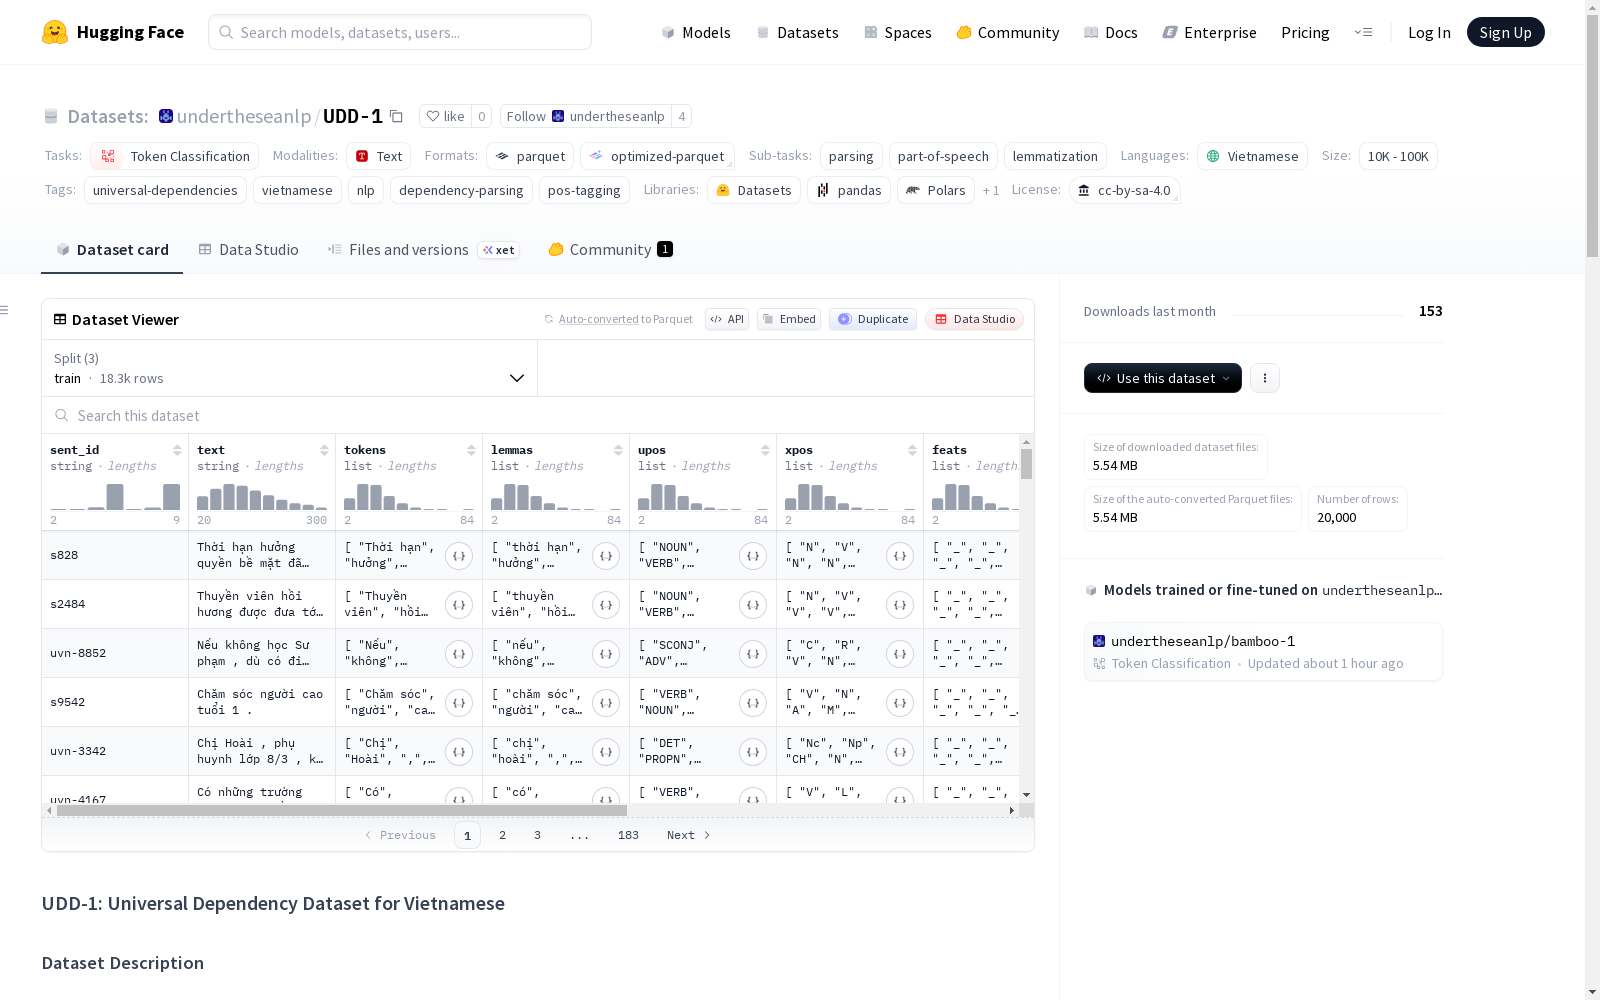Viewport: 1600px width, 1000px height.
Task: Open the Datasets navigation menu item
Action: click(797, 32)
